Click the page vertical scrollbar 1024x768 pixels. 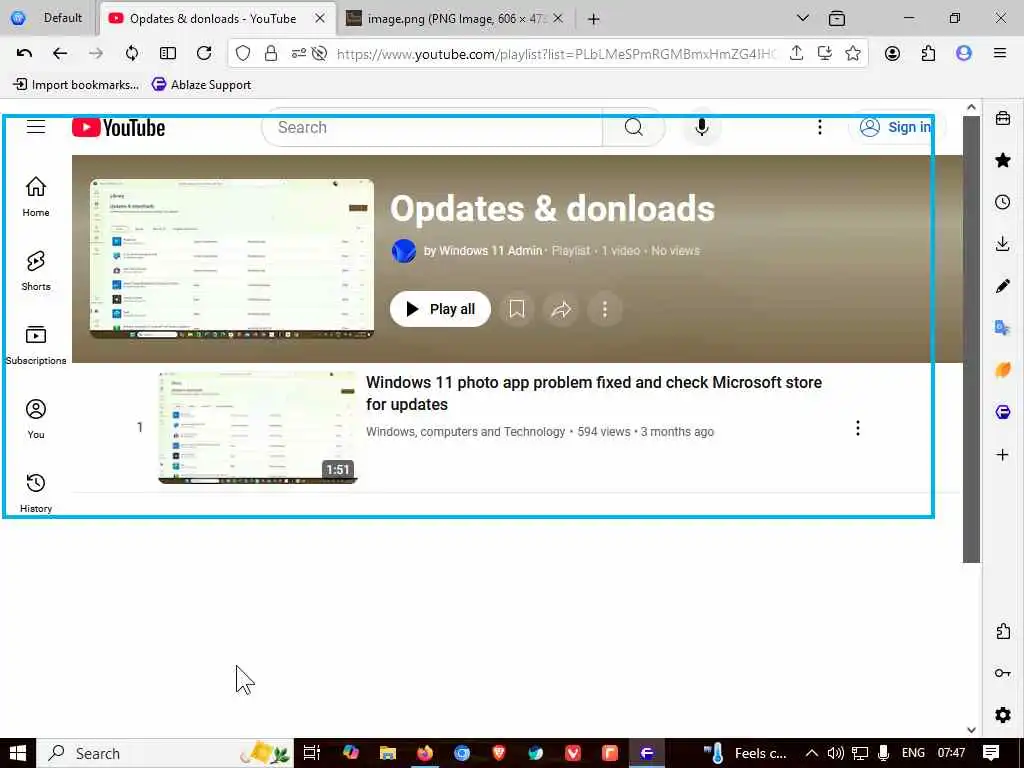[x=971, y=338]
